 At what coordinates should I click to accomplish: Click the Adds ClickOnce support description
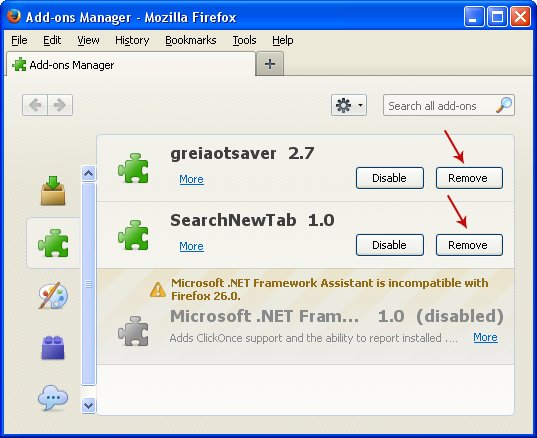coord(314,338)
